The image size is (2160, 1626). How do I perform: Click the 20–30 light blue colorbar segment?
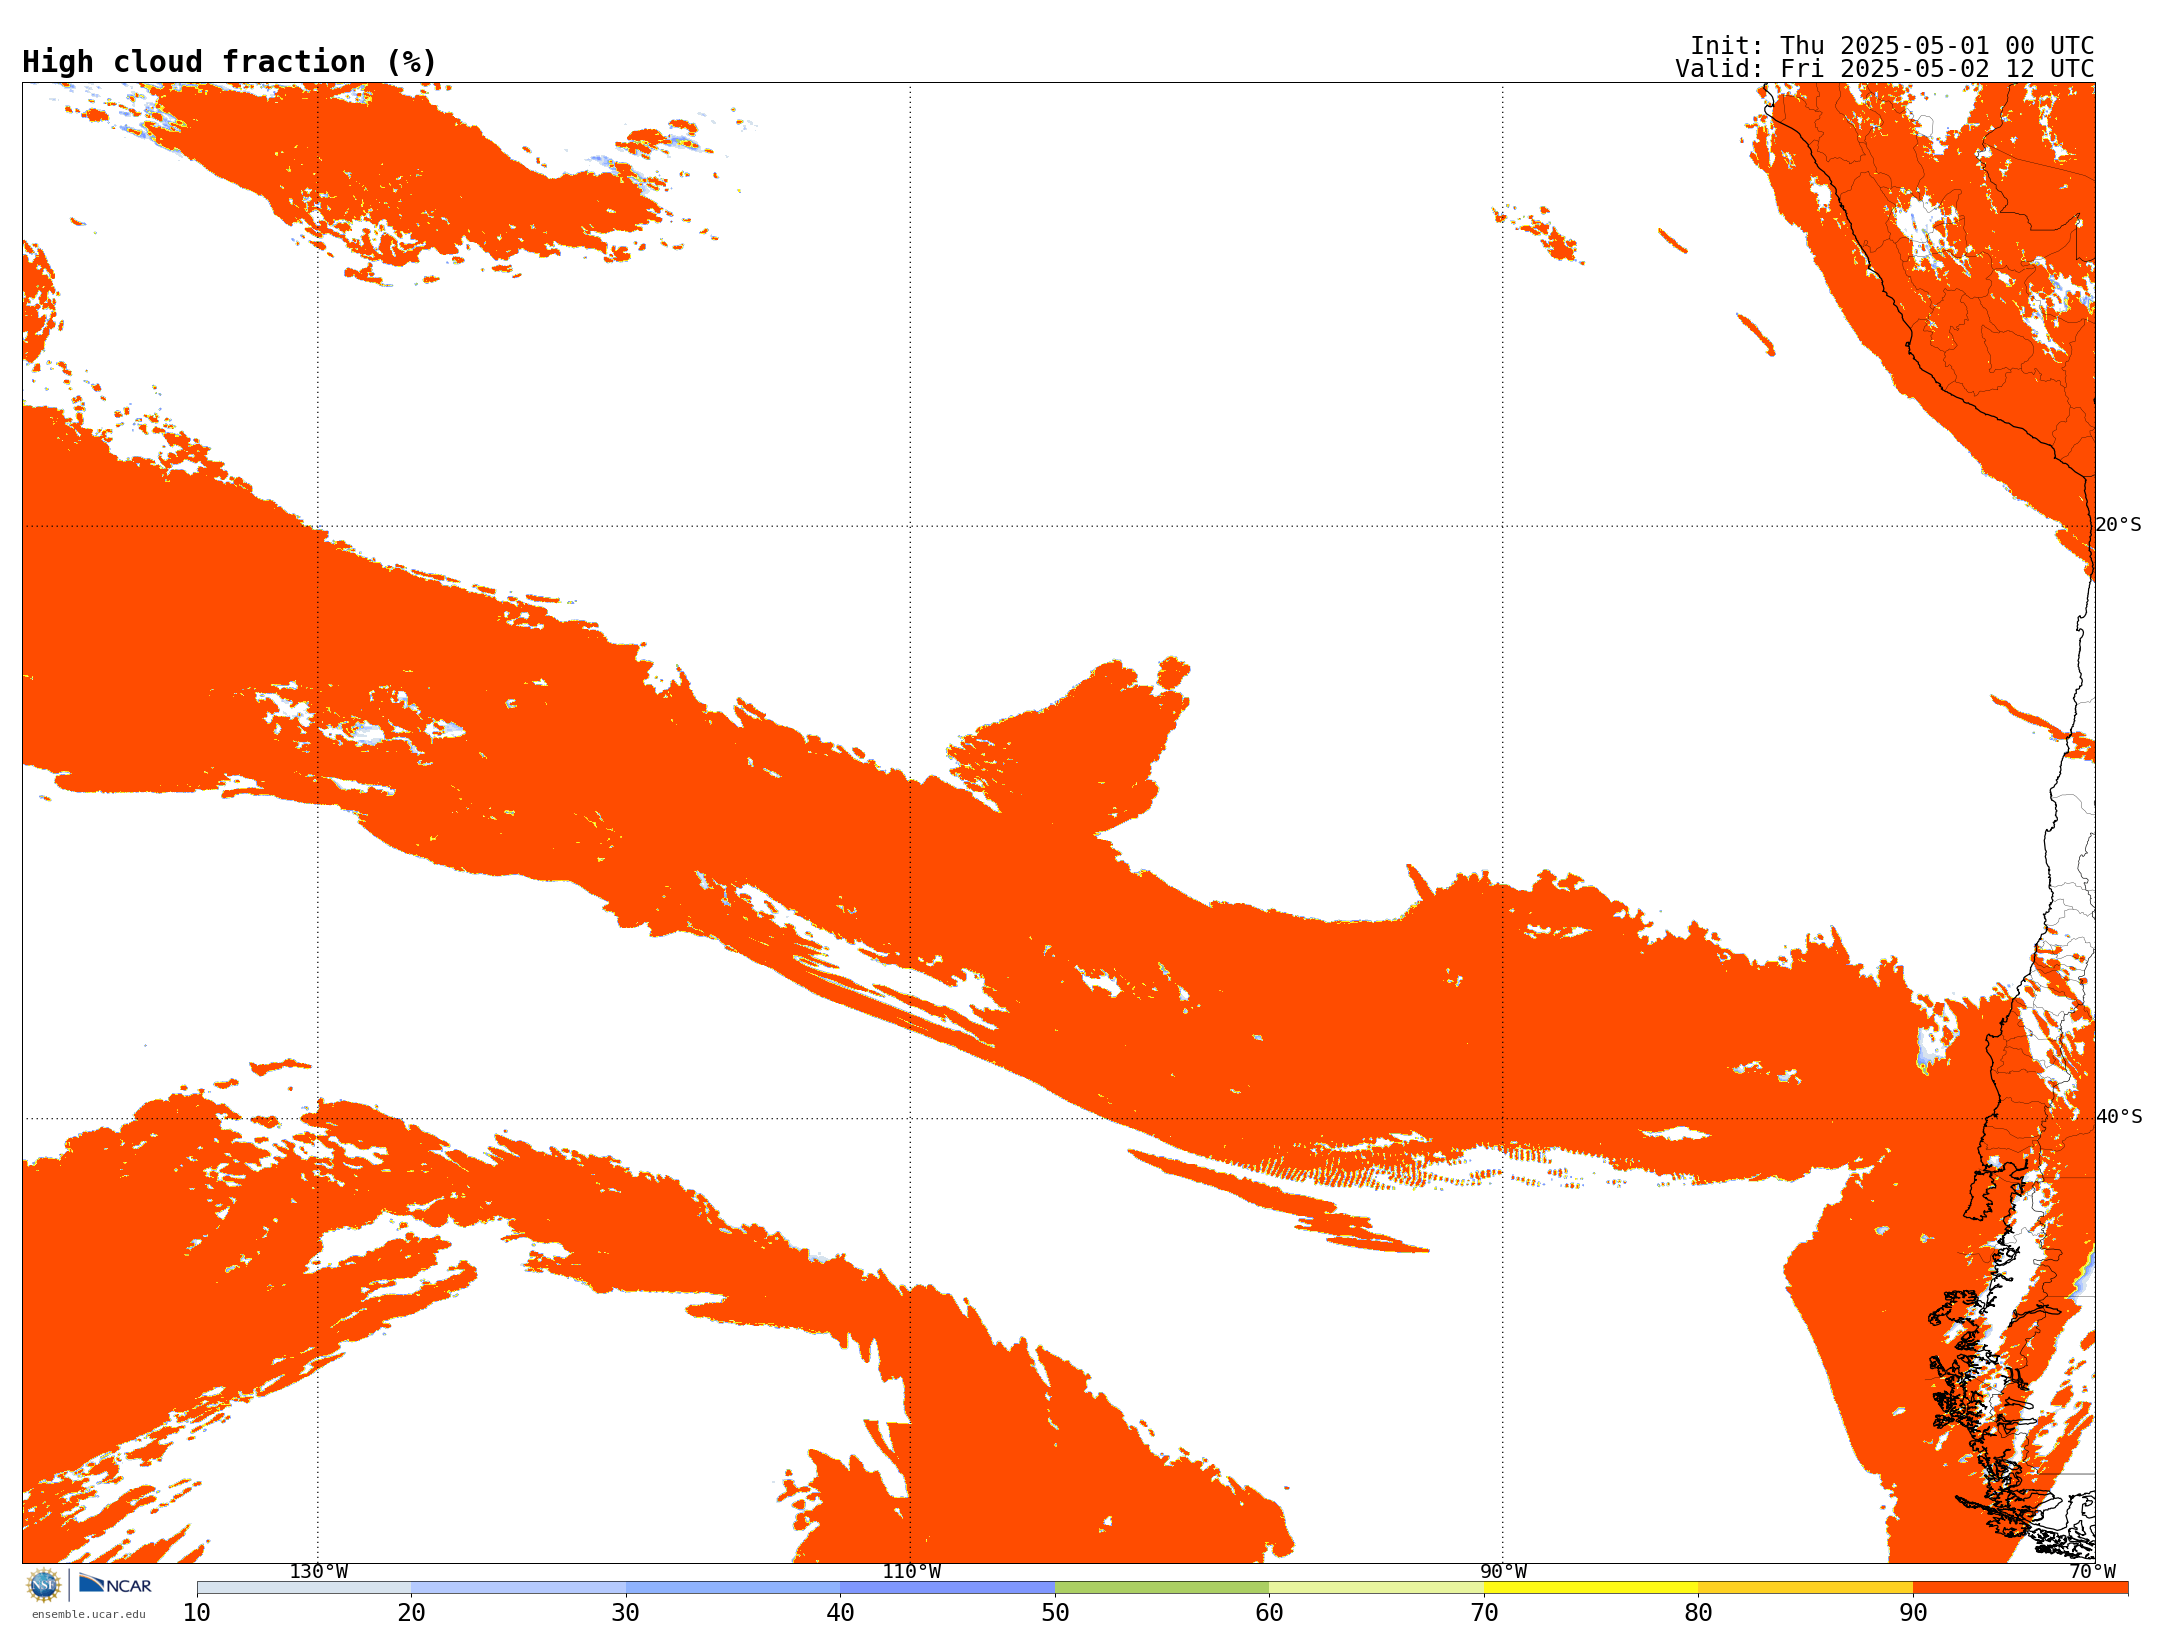click(x=519, y=1588)
